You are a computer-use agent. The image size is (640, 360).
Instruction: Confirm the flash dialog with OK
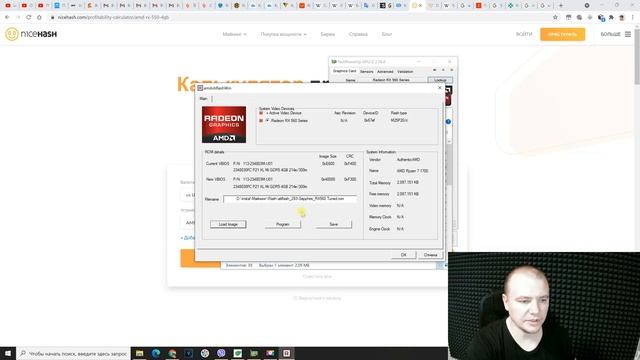[x=404, y=255]
